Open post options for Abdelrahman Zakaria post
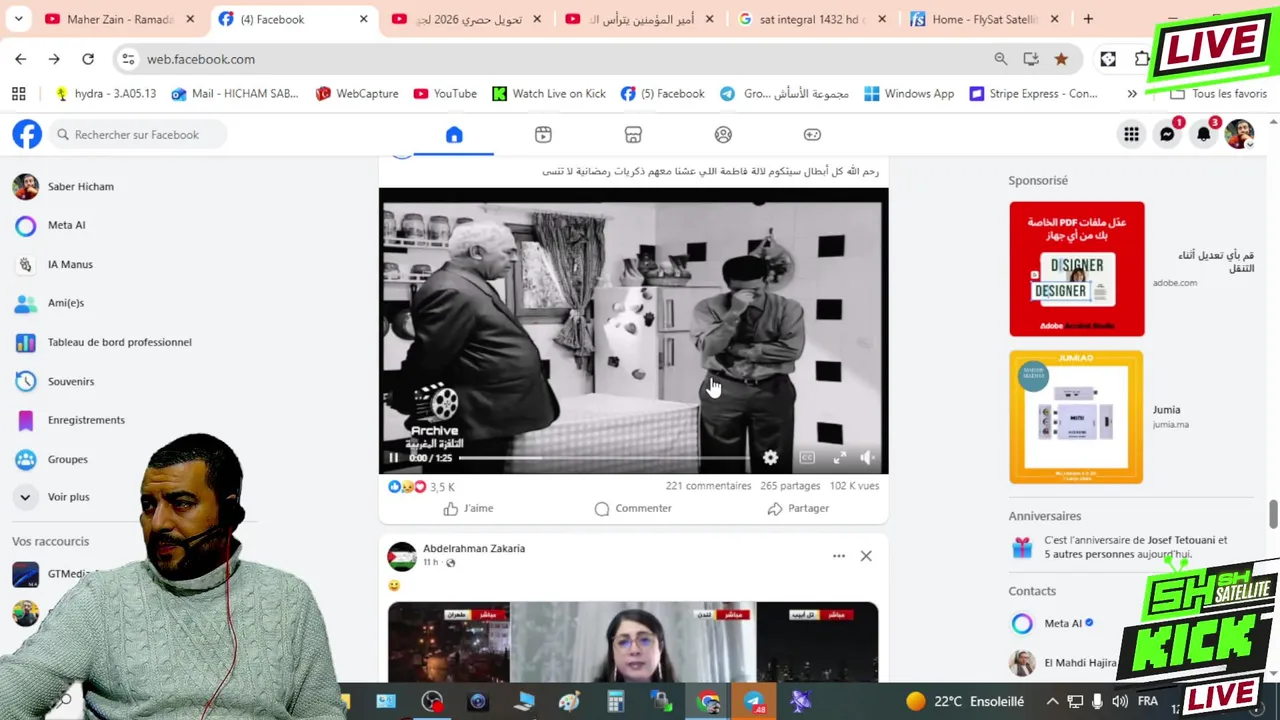The height and width of the screenshot is (720, 1280). pyautogui.click(x=839, y=556)
